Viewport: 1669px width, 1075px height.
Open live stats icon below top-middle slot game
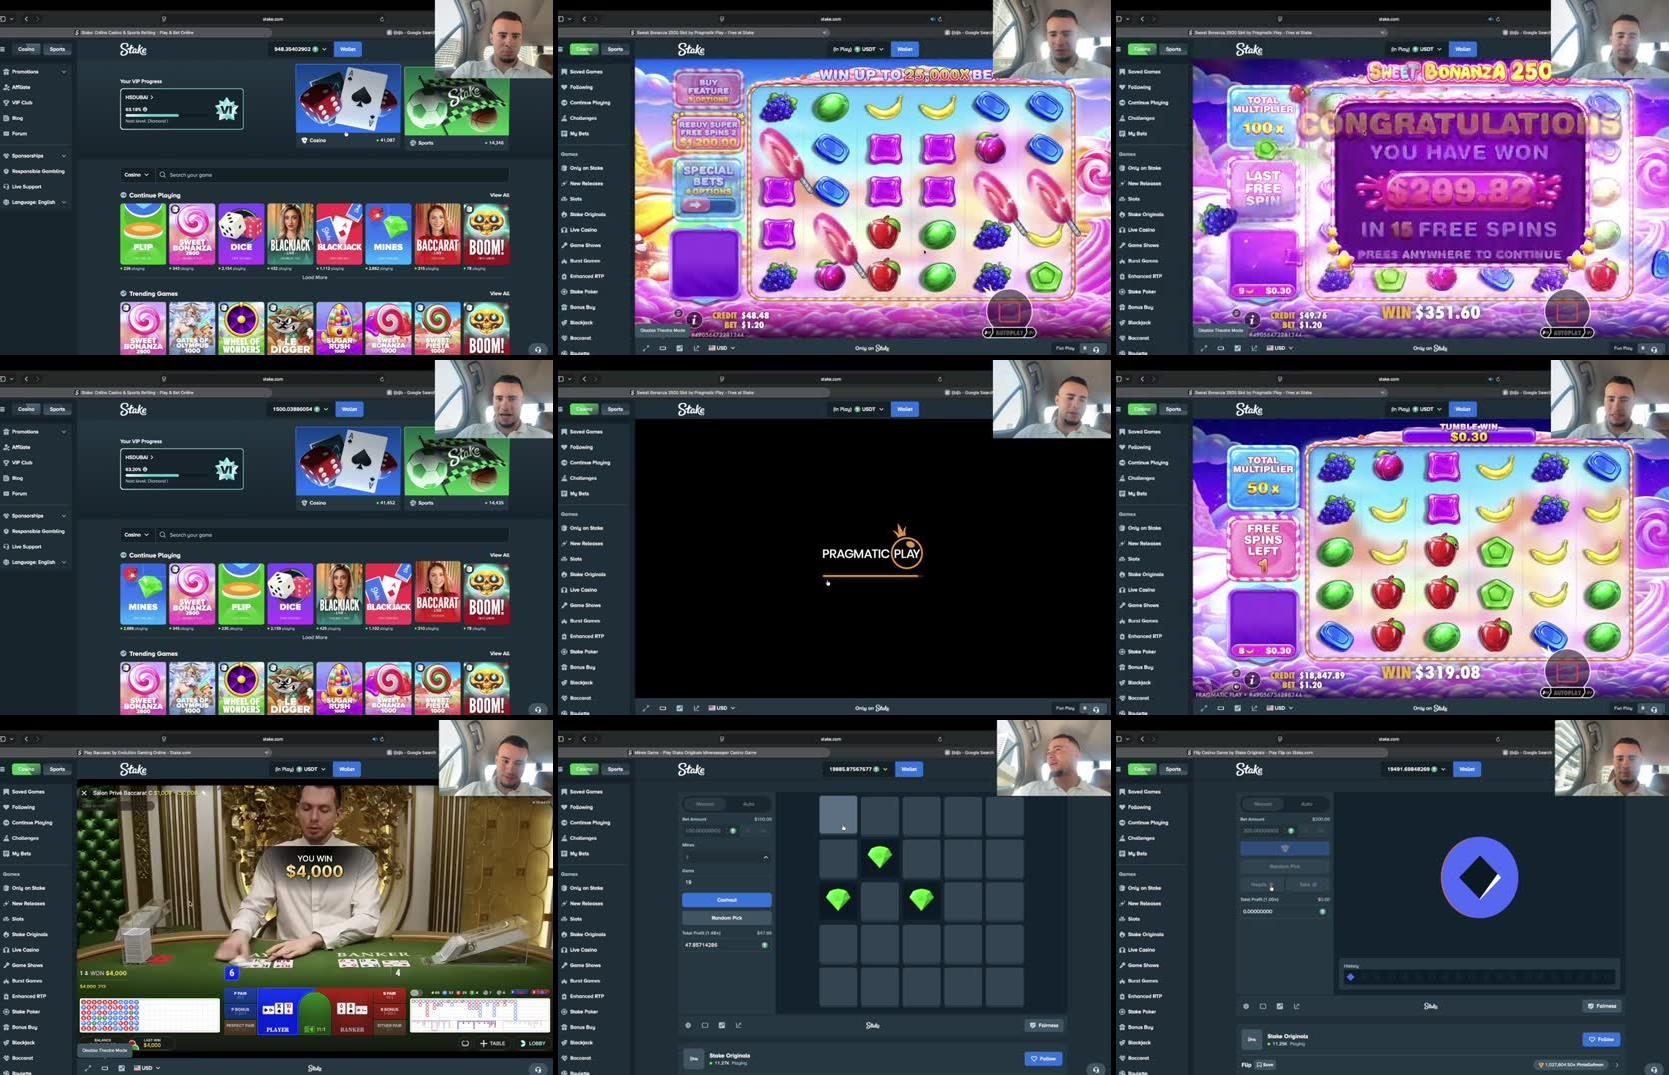[x=679, y=348]
